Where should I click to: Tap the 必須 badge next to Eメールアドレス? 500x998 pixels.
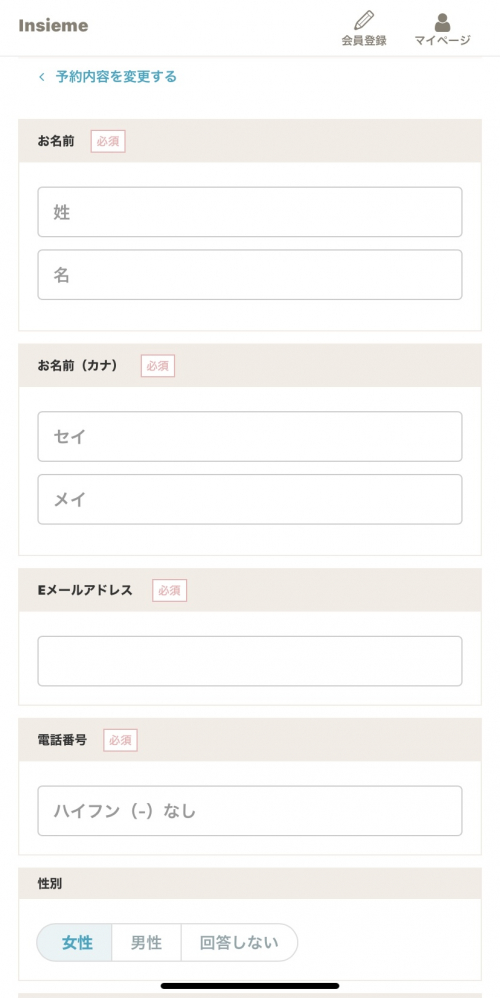(x=169, y=591)
